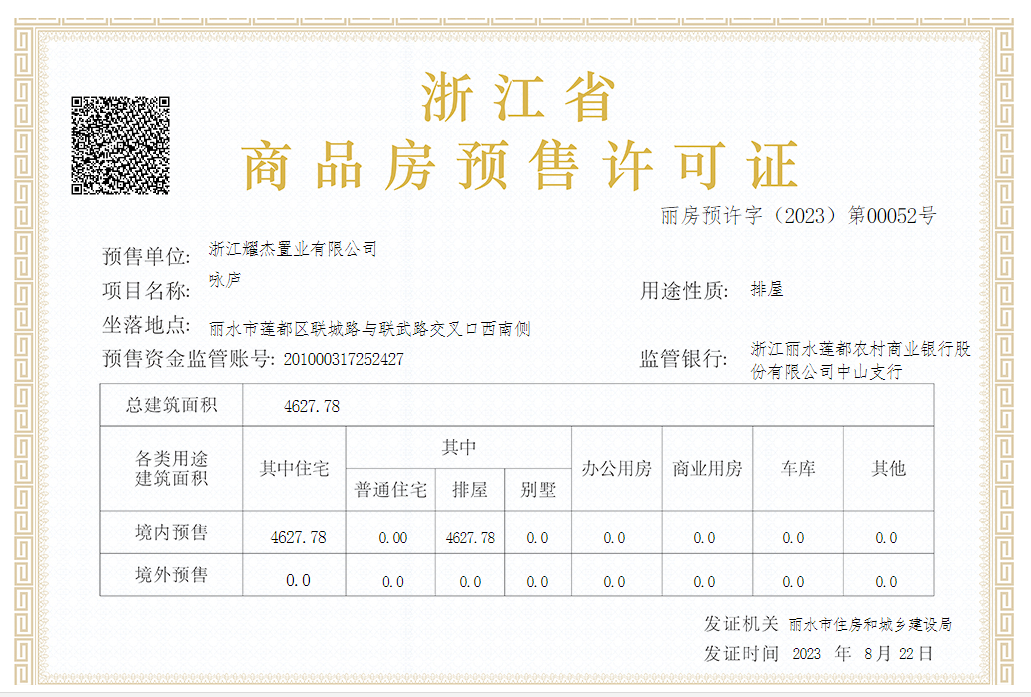Click the 其中住宅 column header
The image size is (1031, 697).
pos(294,468)
